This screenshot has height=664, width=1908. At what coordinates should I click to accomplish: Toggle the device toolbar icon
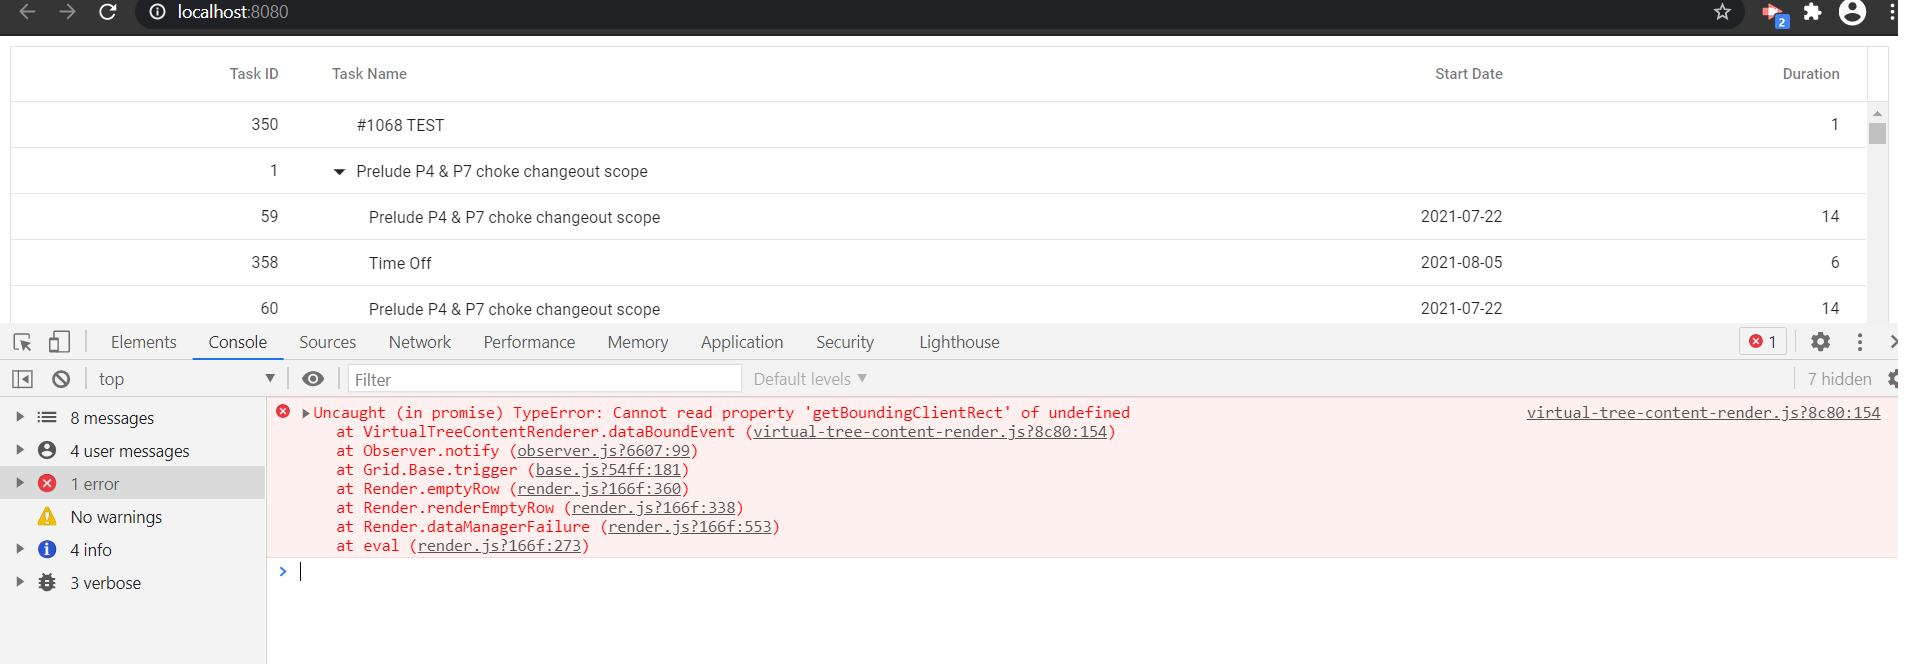[60, 342]
